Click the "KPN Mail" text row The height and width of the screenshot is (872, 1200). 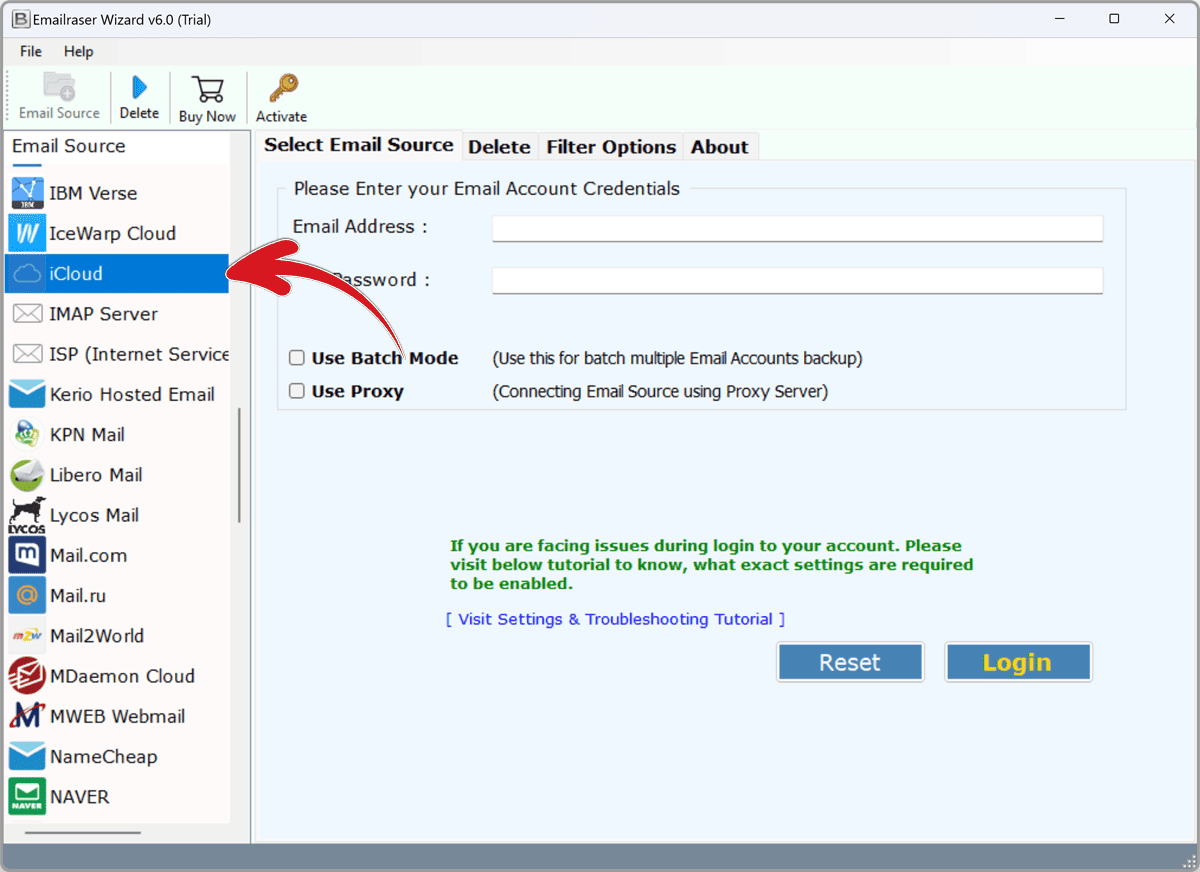pos(87,434)
